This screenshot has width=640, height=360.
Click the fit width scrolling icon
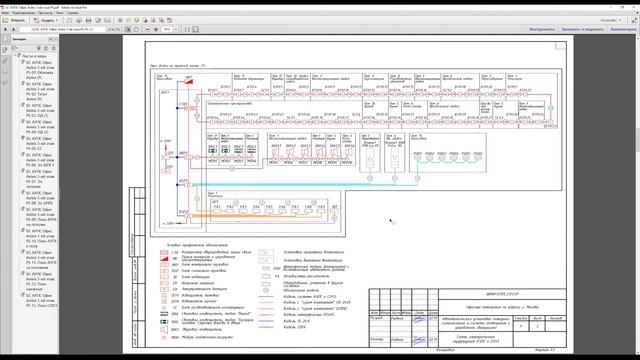(x=187, y=29)
